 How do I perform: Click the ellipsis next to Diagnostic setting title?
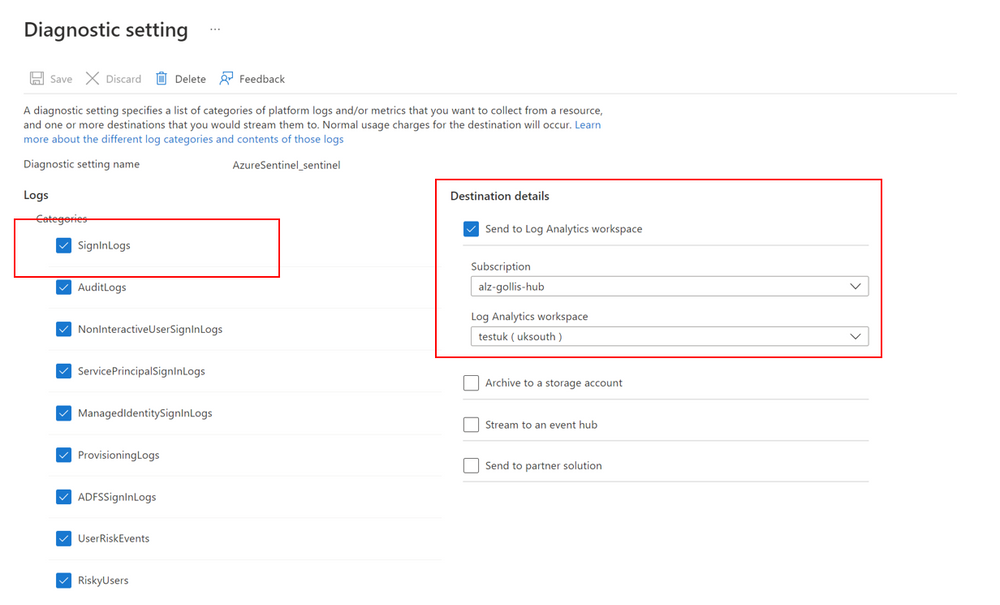point(214,30)
